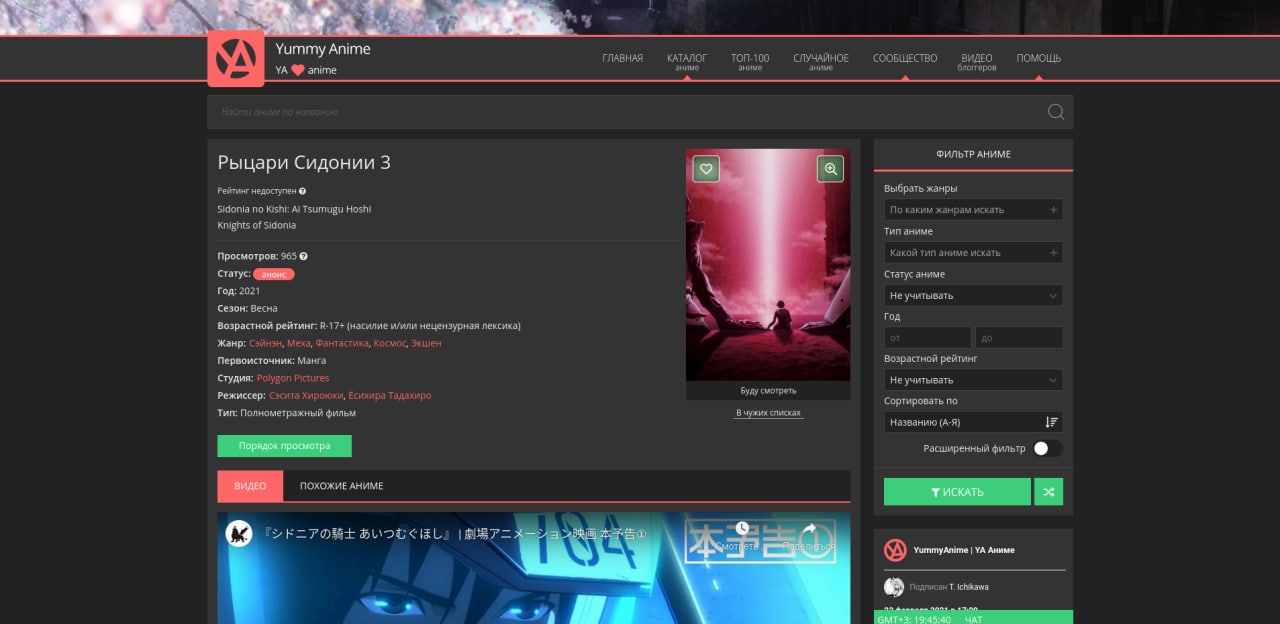Click the sort direction icon
This screenshot has height=624, width=1280.
click(1051, 422)
